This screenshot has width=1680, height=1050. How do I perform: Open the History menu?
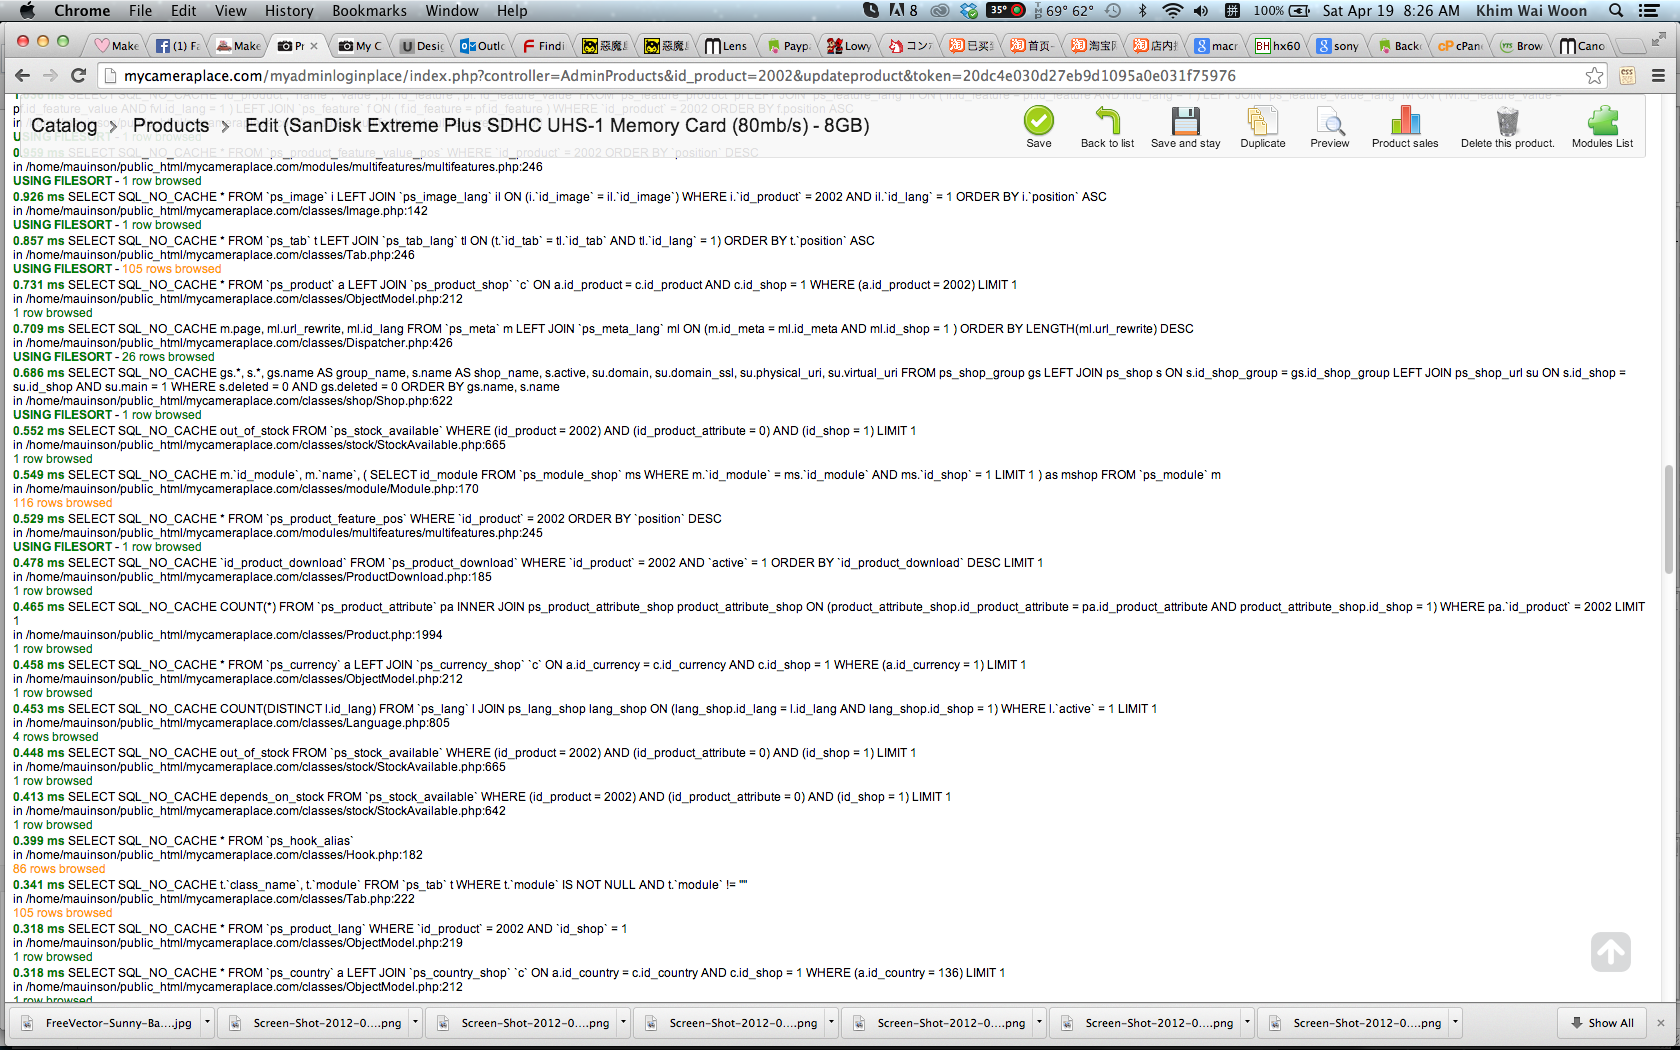pyautogui.click(x=289, y=11)
